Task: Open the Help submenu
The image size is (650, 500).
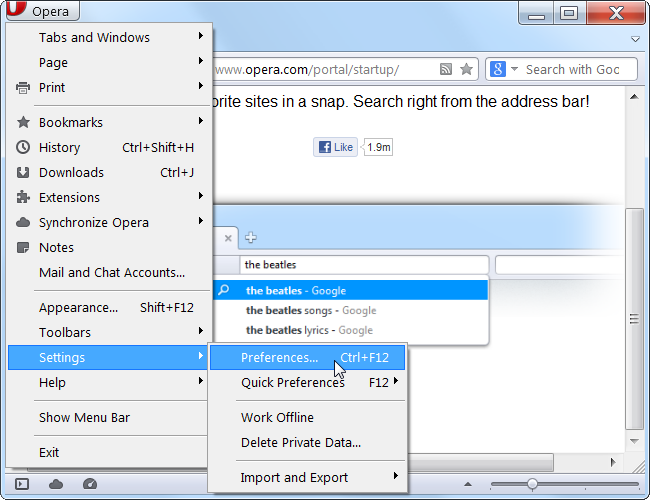Action: coord(110,382)
